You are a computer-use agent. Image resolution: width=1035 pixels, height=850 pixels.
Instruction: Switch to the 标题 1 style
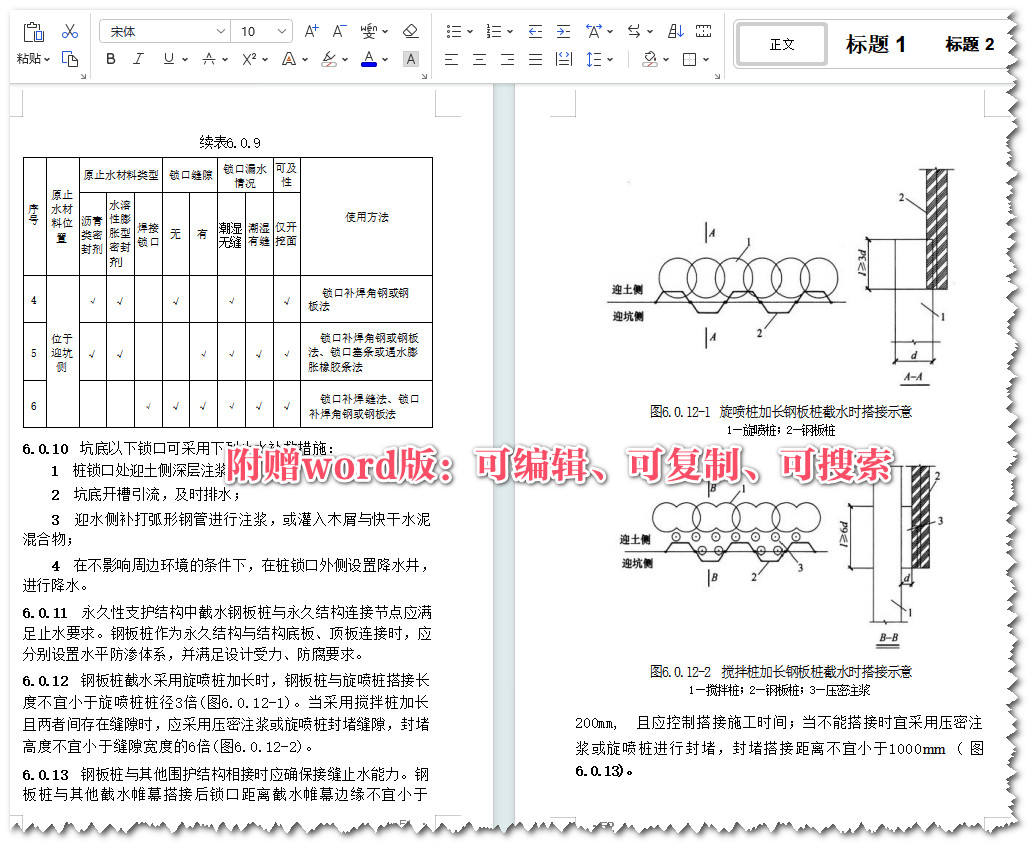click(873, 44)
